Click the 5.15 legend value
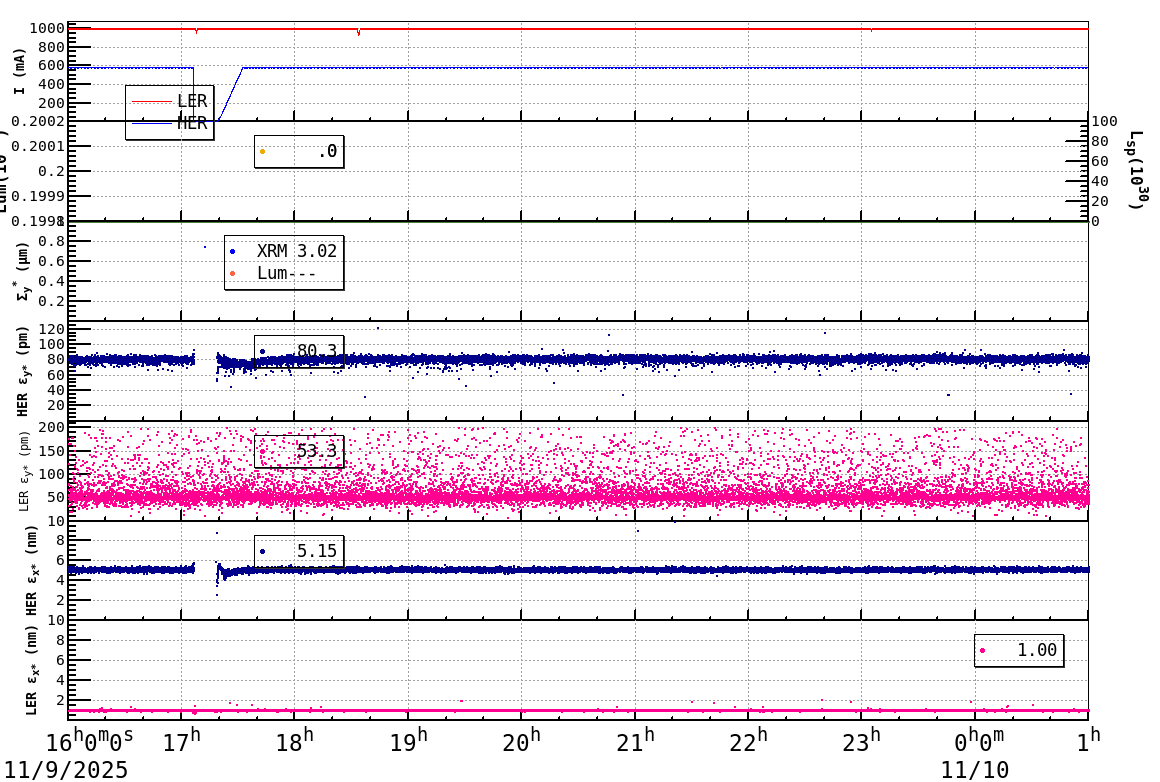Viewport: 1160px width, 782px height. (x=317, y=550)
